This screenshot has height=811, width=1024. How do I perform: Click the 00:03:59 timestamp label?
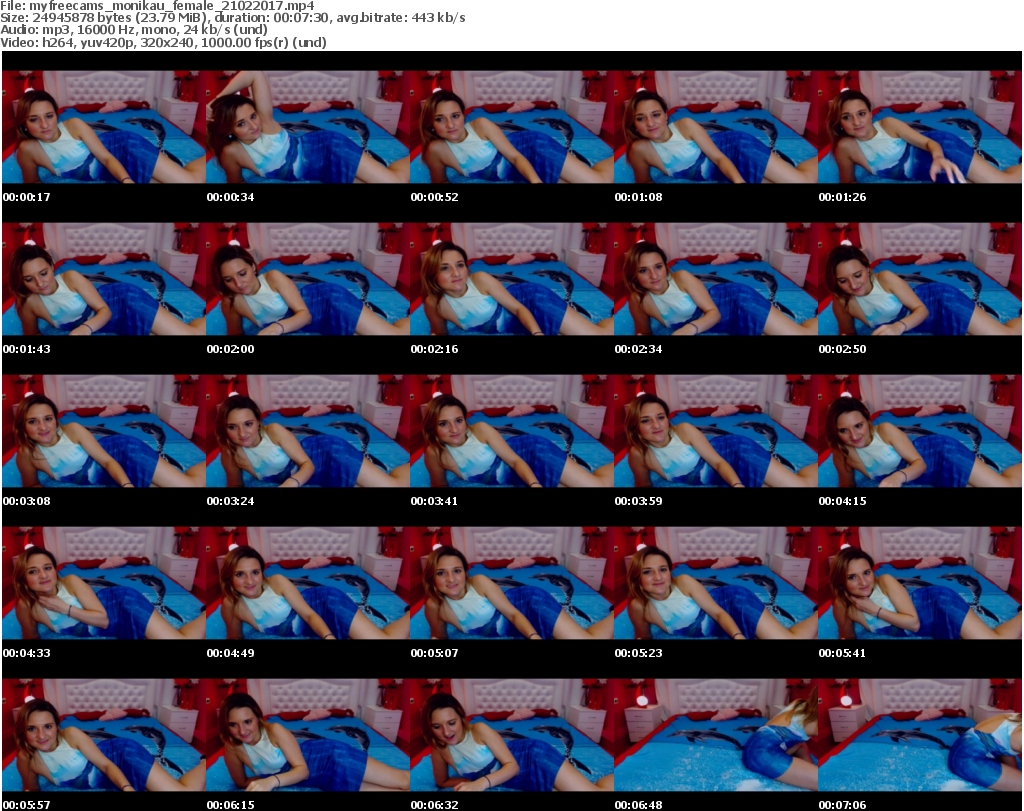(638, 501)
